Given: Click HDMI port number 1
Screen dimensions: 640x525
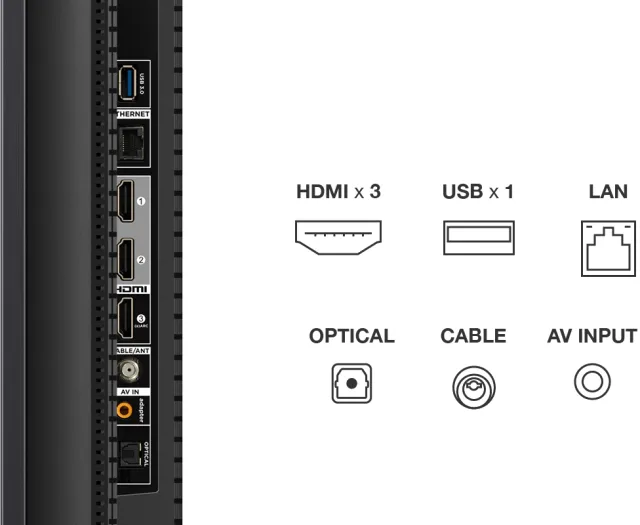Looking at the screenshot, I should pyautogui.click(x=126, y=201).
